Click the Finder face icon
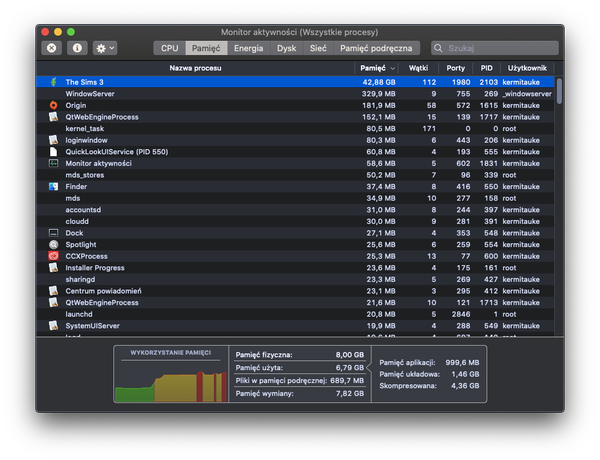 click(x=54, y=186)
